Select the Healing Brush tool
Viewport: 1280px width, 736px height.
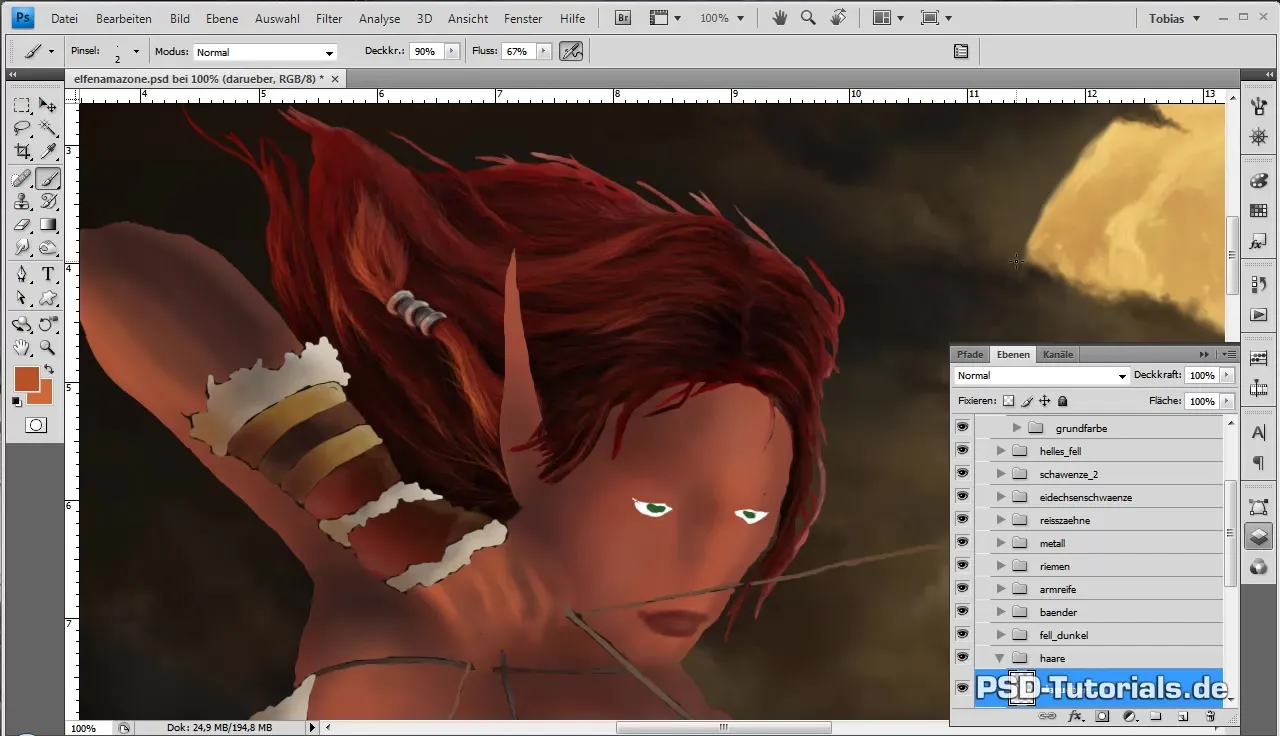21,179
